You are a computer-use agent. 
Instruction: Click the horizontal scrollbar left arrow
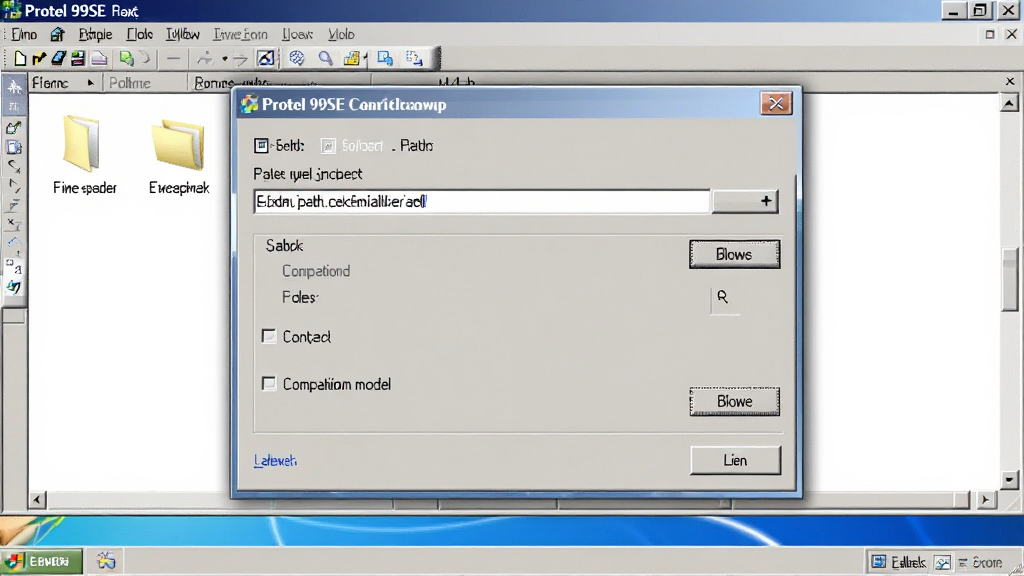pos(37,500)
